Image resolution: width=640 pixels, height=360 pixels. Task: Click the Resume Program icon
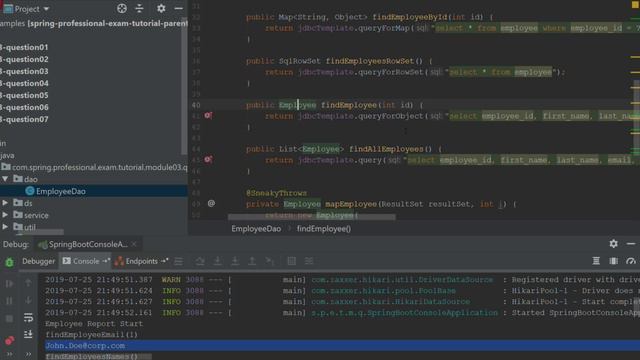(x=9, y=283)
